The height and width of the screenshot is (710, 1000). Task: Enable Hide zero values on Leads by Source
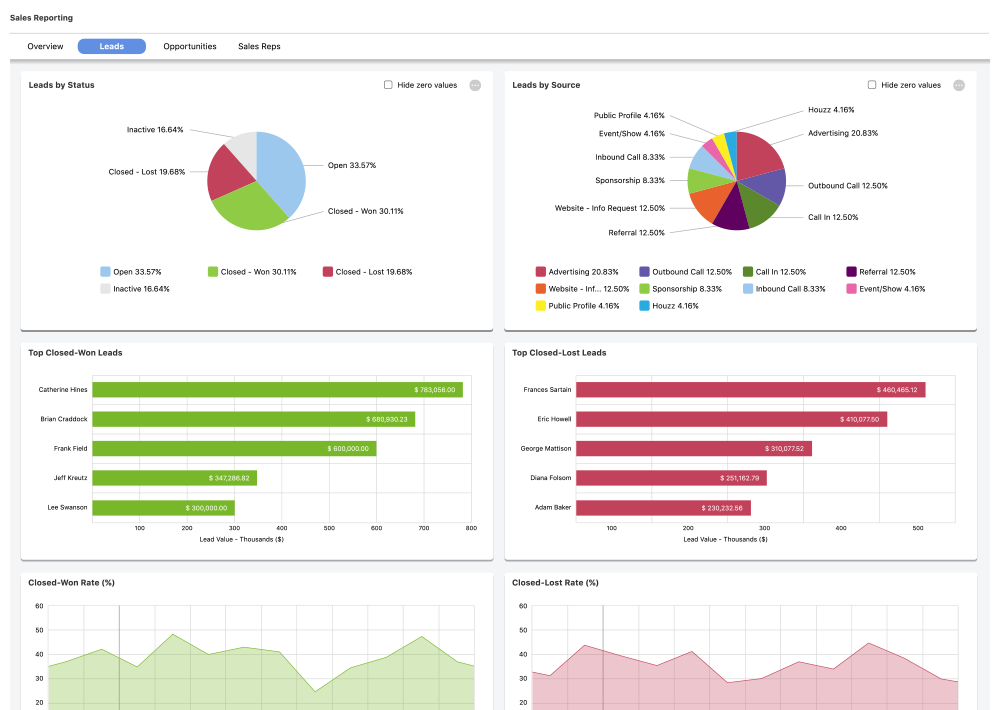(872, 85)
